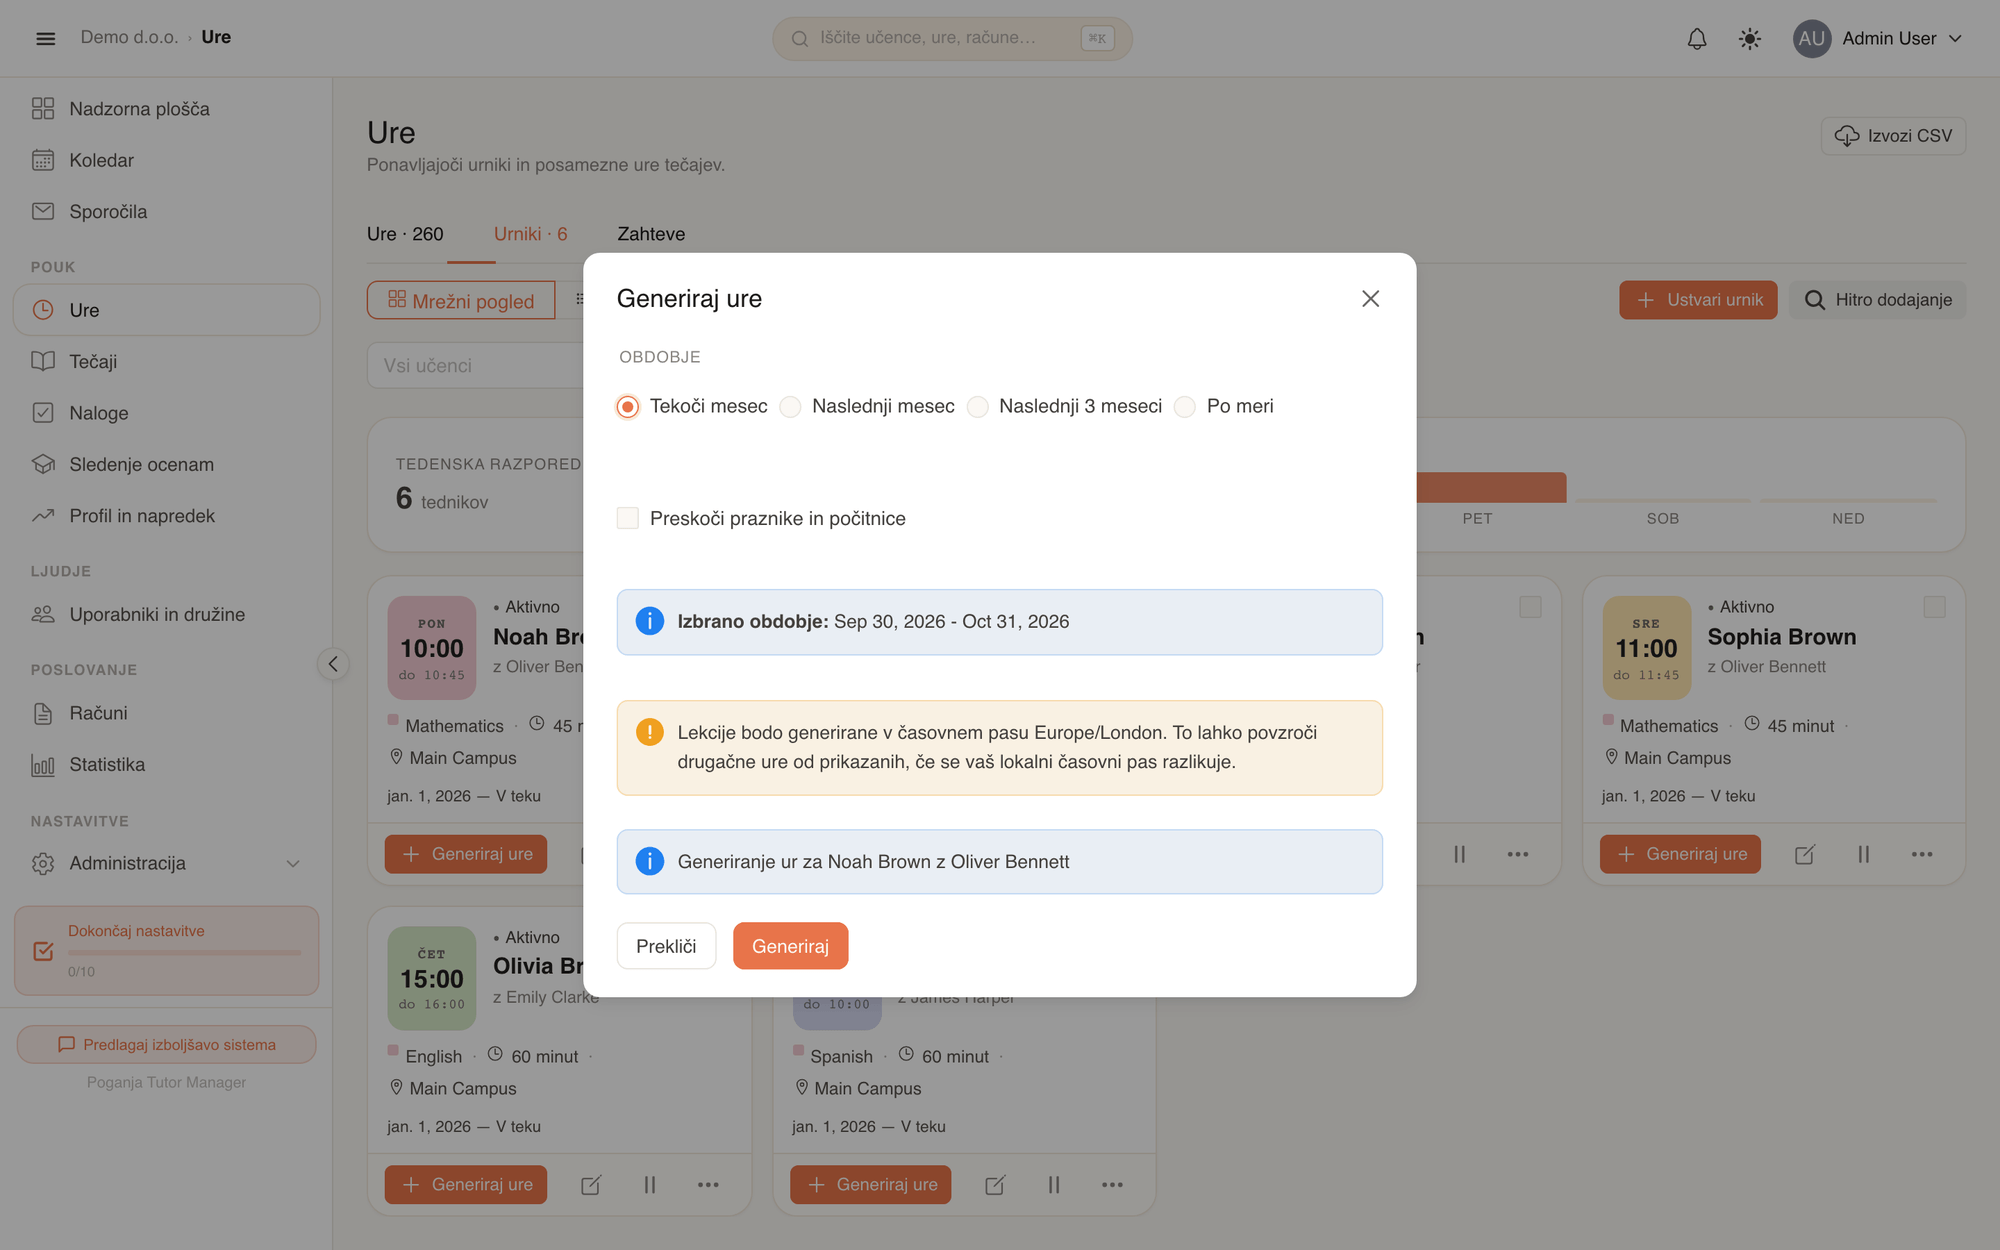Switch to the Urniki · 6 tab
The width and height of the screenshot is (2000, 1250).
point(530,234)
